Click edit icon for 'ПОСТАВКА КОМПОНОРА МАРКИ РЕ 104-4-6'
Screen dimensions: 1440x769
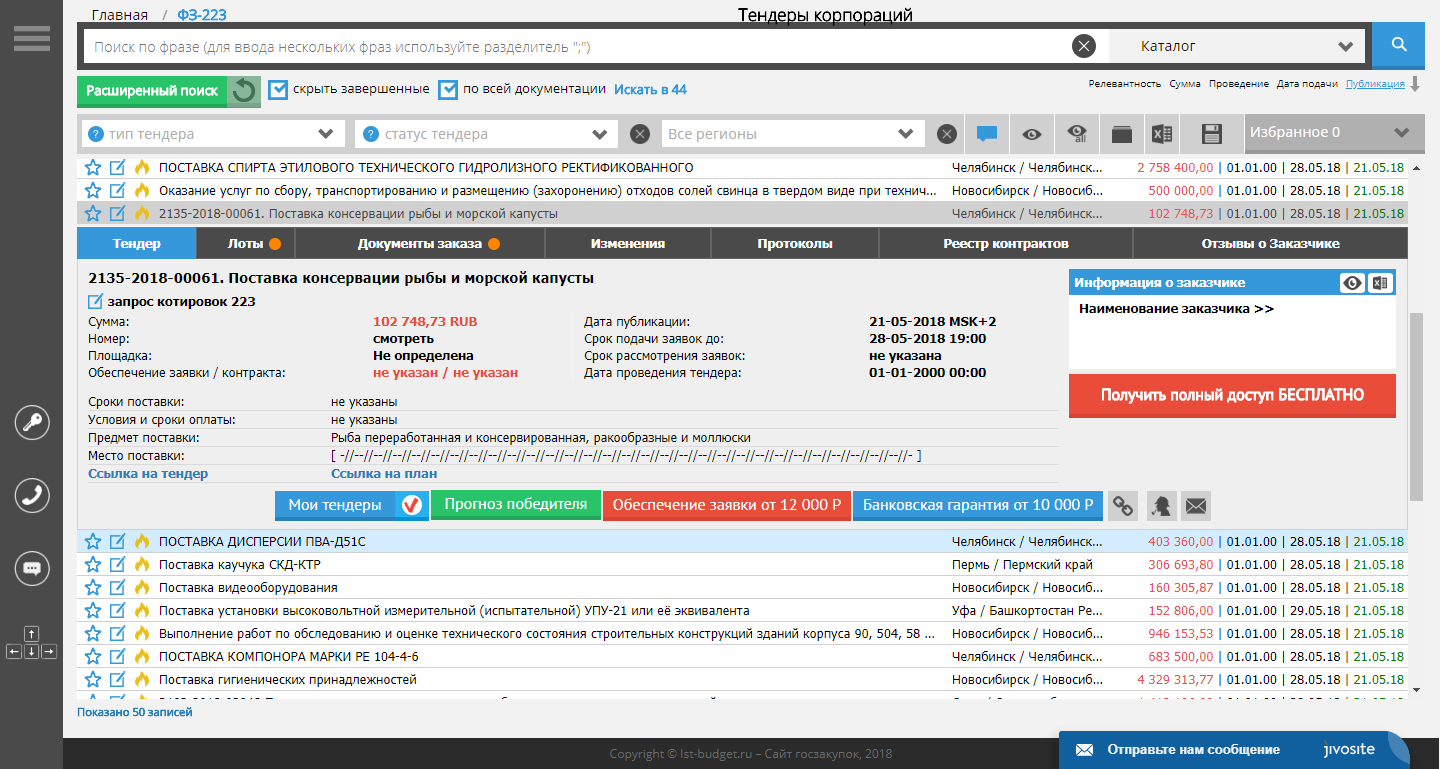point(118,656)
